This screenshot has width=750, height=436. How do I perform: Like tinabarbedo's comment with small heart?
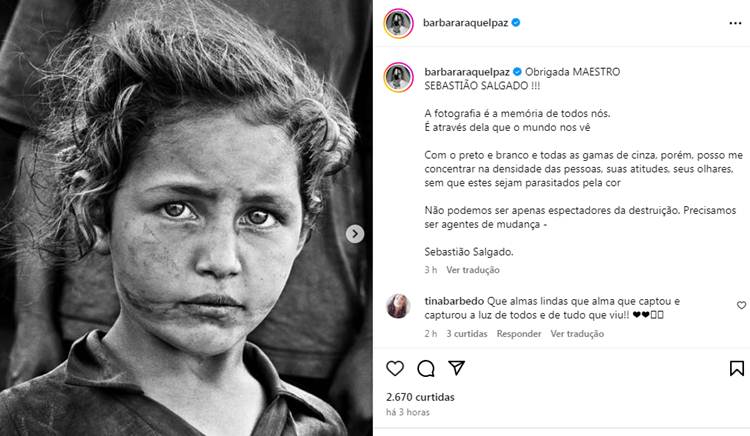click(x=741, y=305)
